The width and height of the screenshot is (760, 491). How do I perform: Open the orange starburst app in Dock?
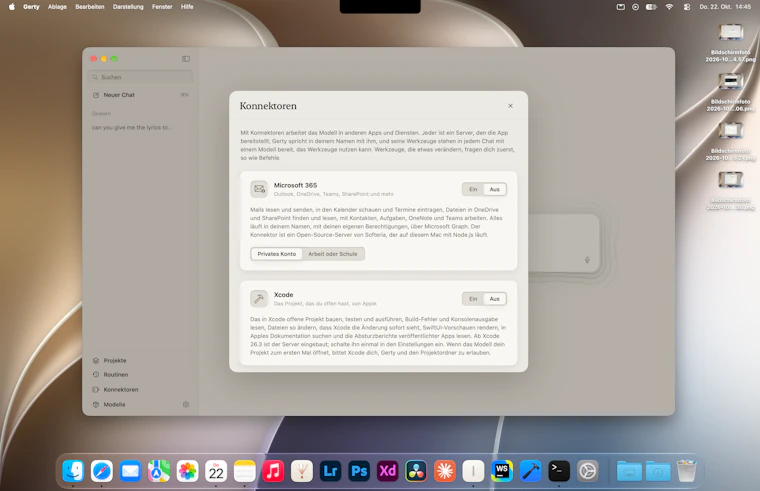(445, 471)
